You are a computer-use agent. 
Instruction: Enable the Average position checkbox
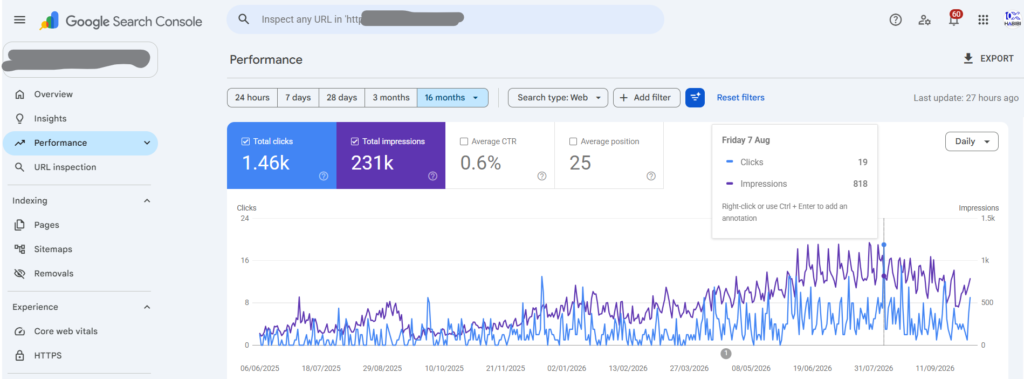point(573,141)
